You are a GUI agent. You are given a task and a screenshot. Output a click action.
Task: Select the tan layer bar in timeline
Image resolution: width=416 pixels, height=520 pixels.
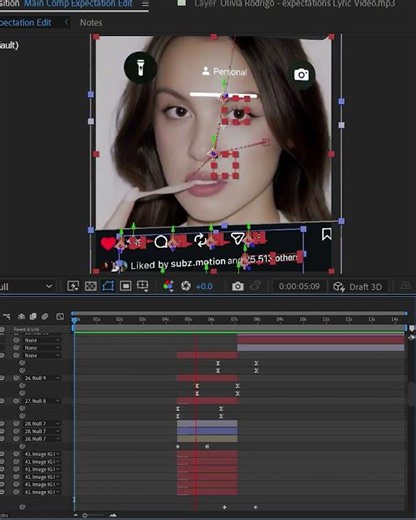pyautogui.click(x=207, y=439)
